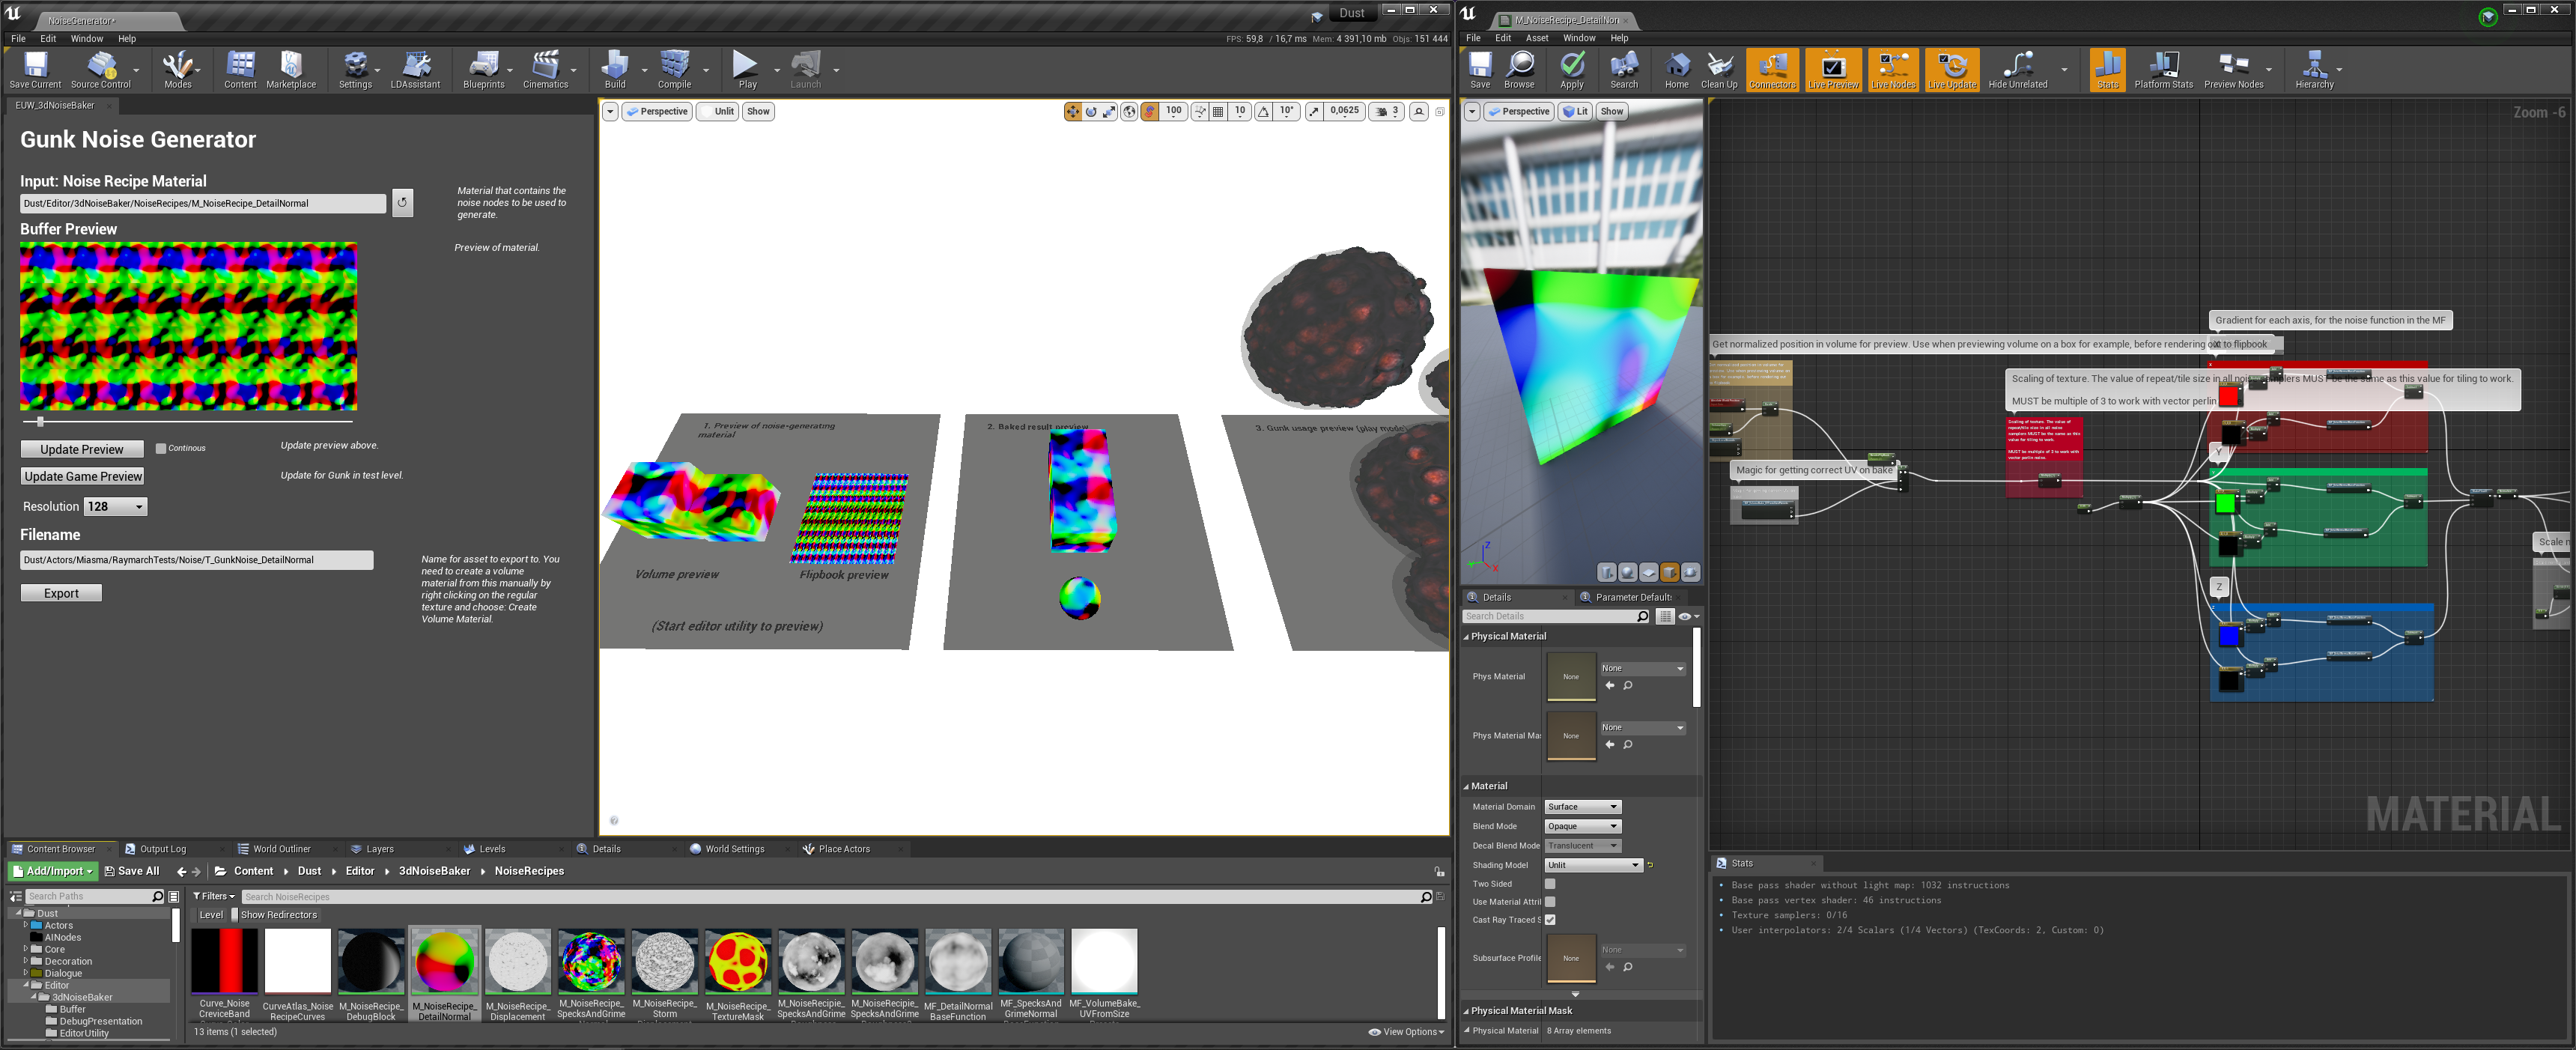Click the Export button
The height and width of the screenshot is (1050, 2576).
[61, 594]
